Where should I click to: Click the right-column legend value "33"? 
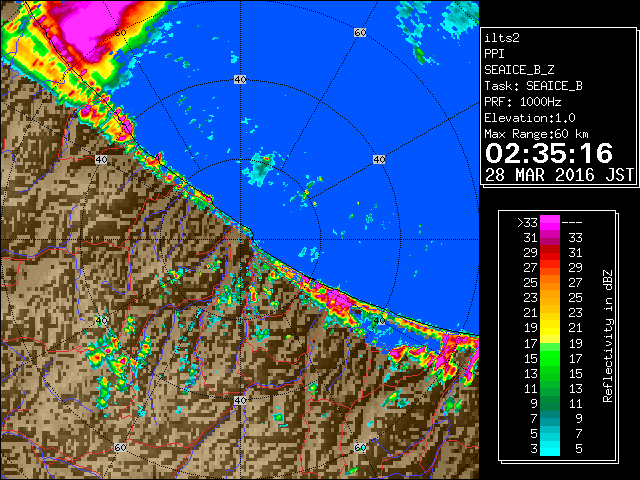[x=575, y=238]
